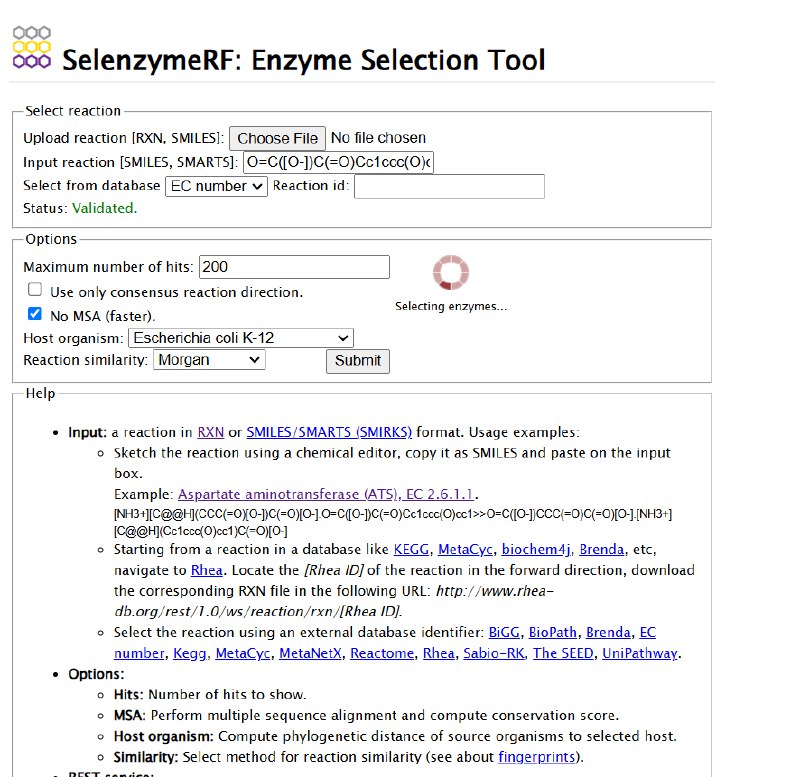Click the example reaction SMILES string text

click(x=393, y=522)
